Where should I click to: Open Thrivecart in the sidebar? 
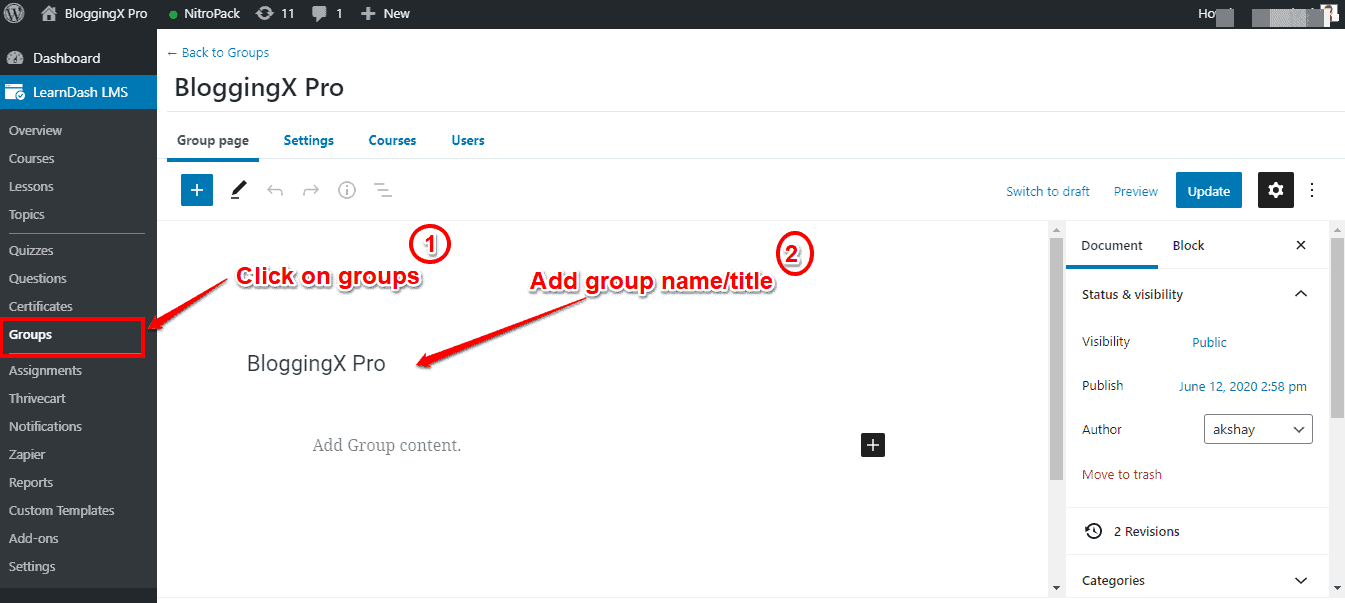pos(37,399)
